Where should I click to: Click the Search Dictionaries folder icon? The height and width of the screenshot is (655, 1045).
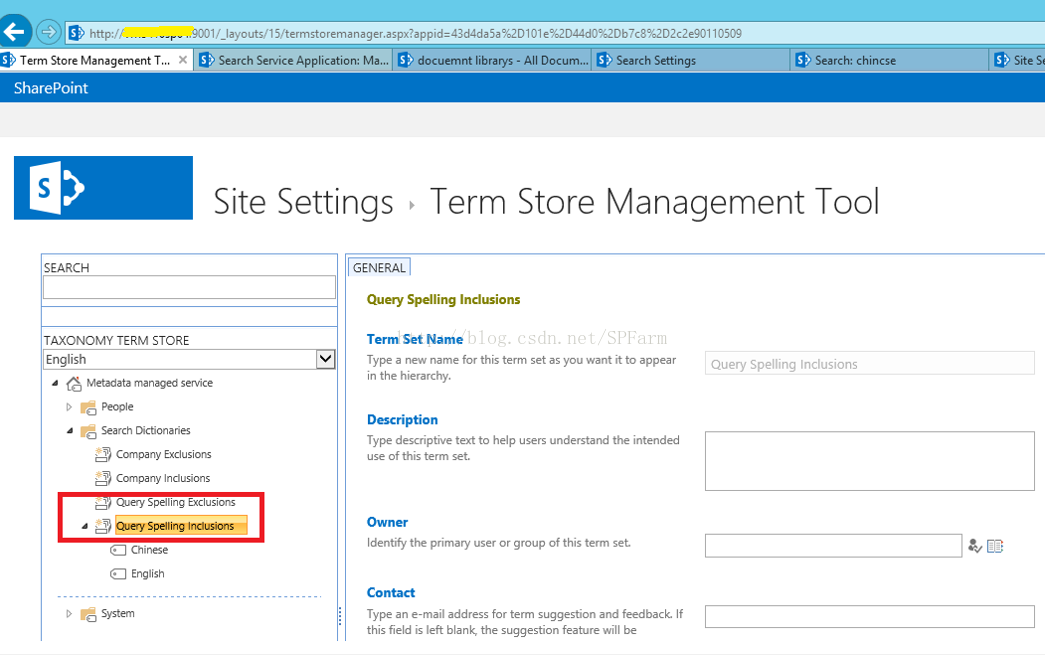click(88, 431)
